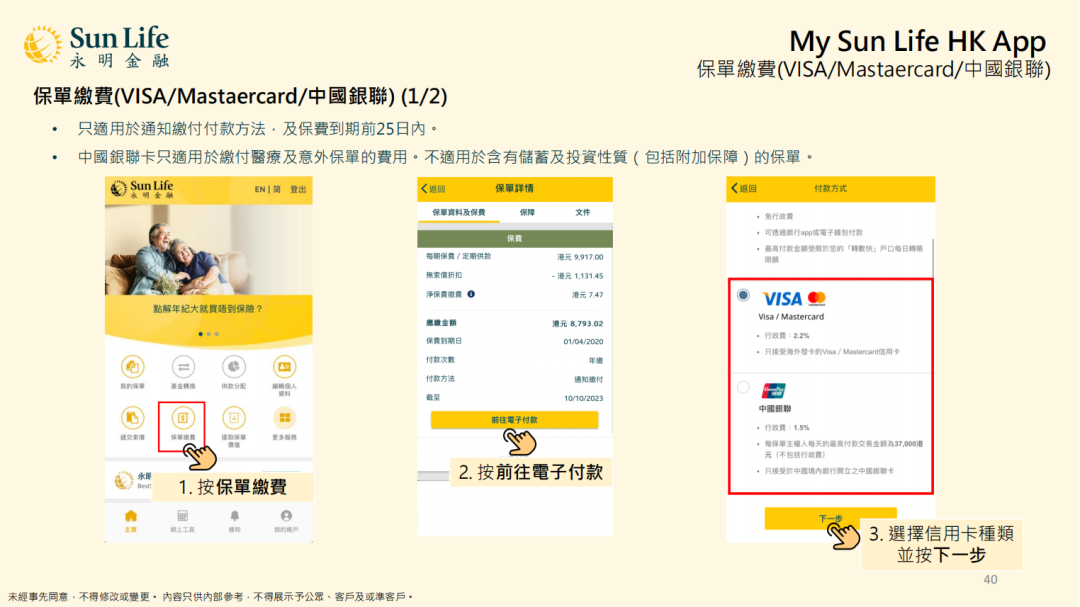Viewport: 1080px width, 607px height.
Task: Click the Sun Life slide logo top-left
Action: (96, 47)
